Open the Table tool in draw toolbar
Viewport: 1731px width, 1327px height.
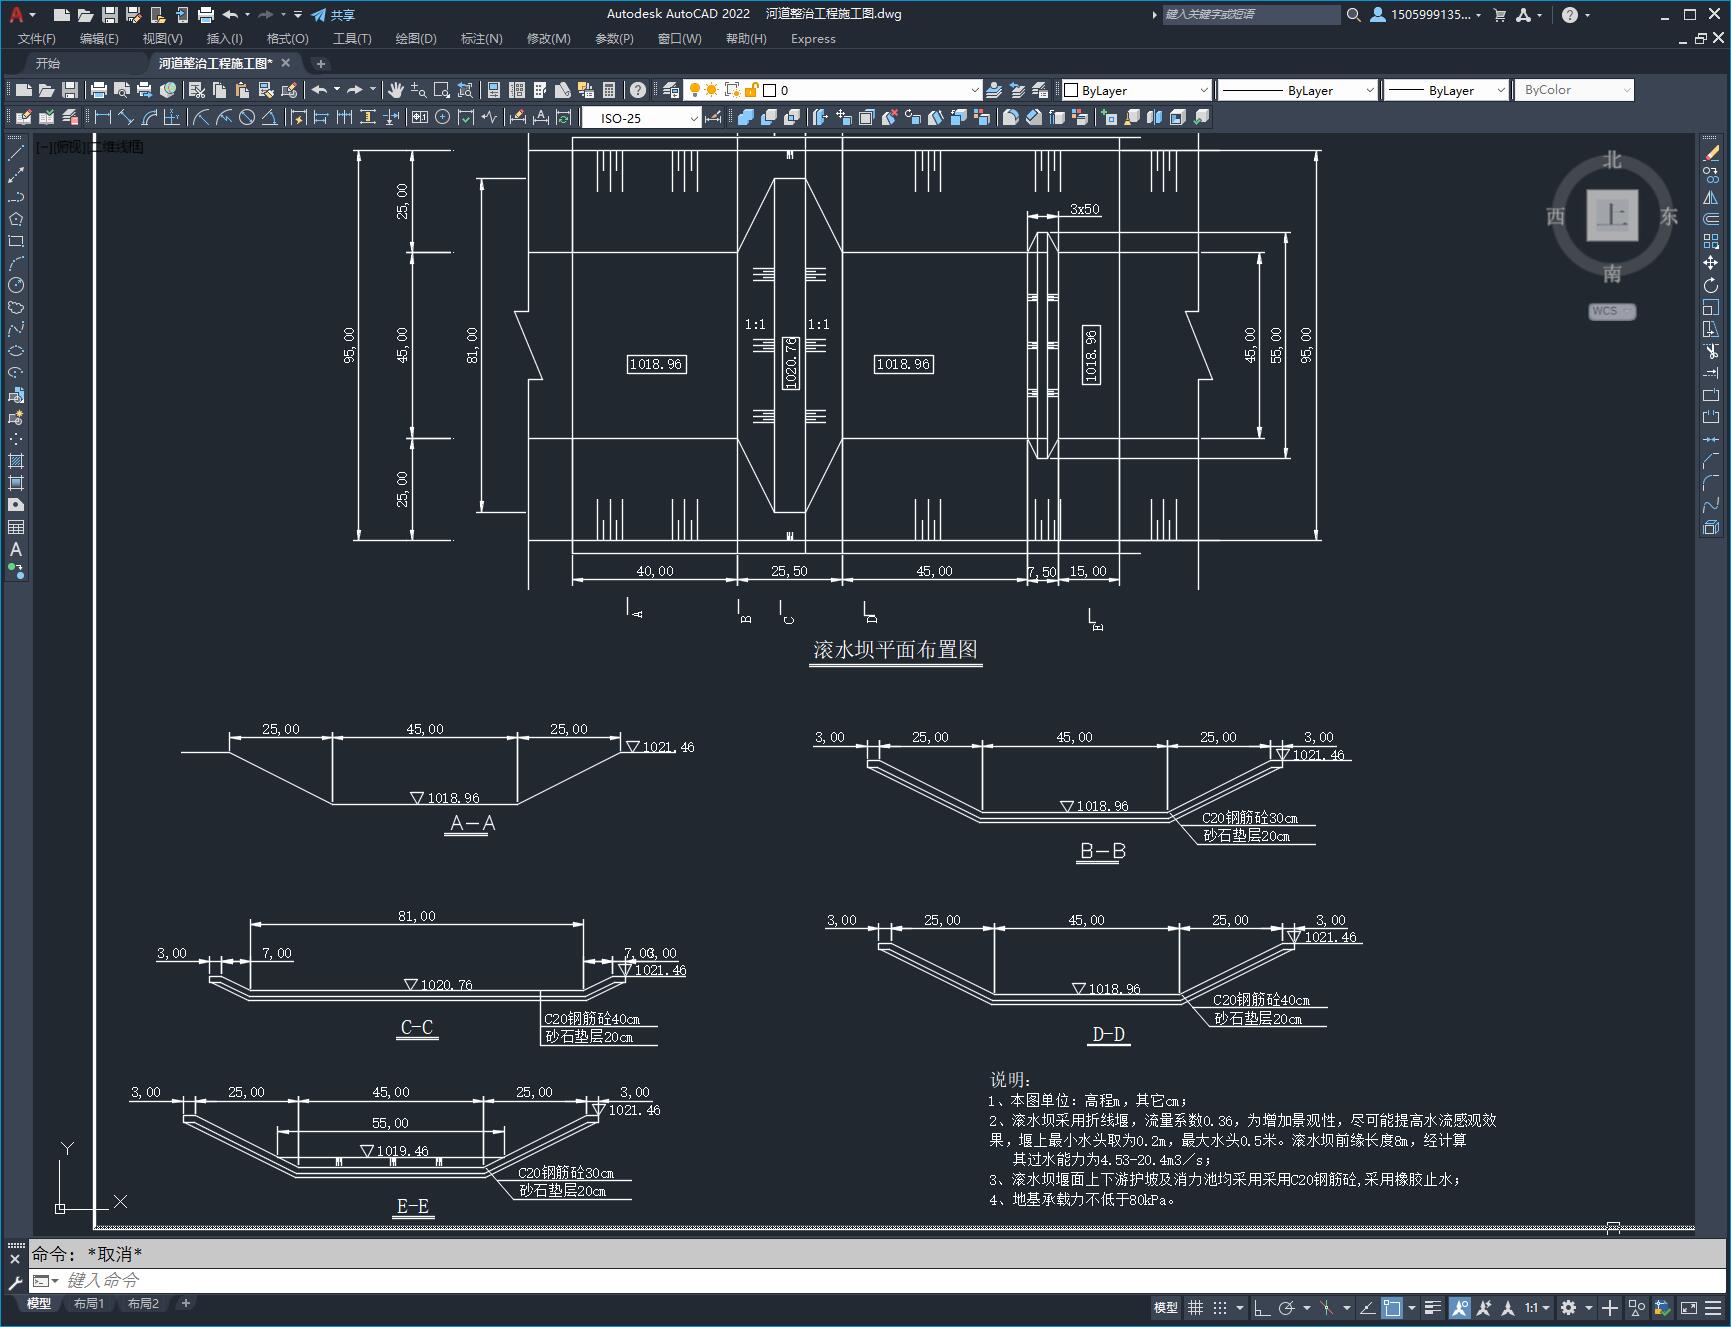click(x=16, y=527)
